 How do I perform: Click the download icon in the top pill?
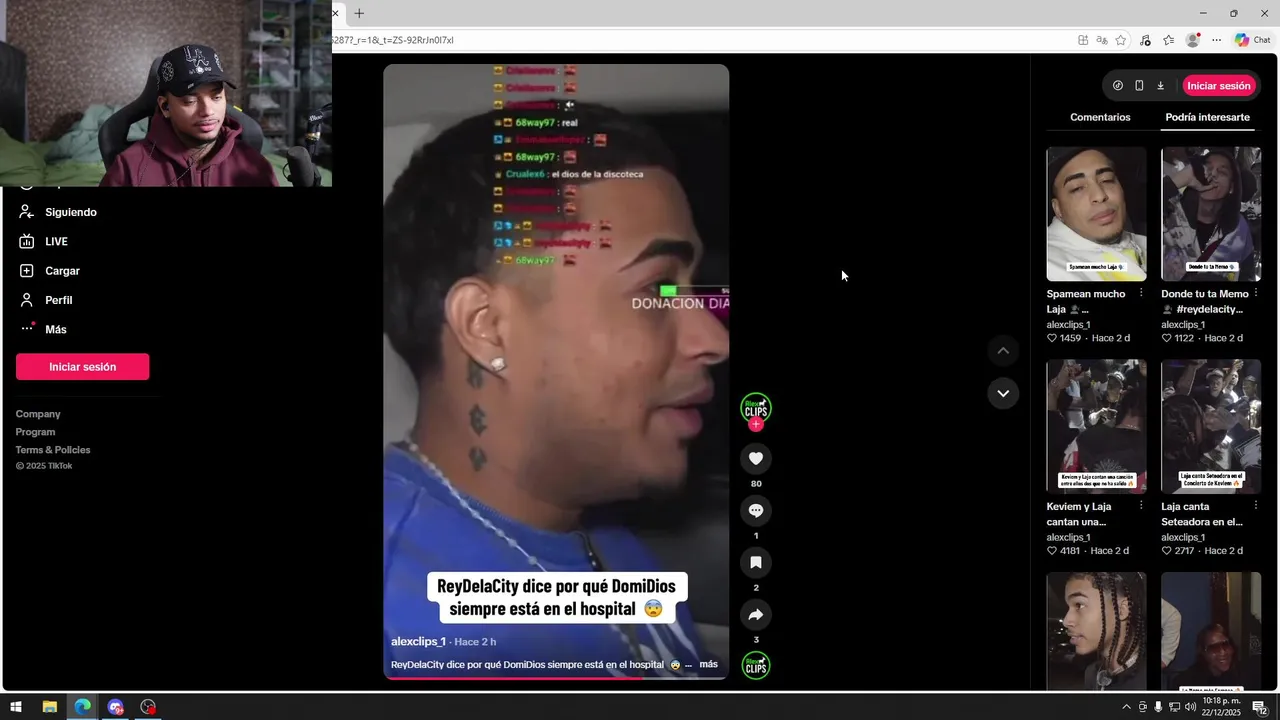(1160, 86)
